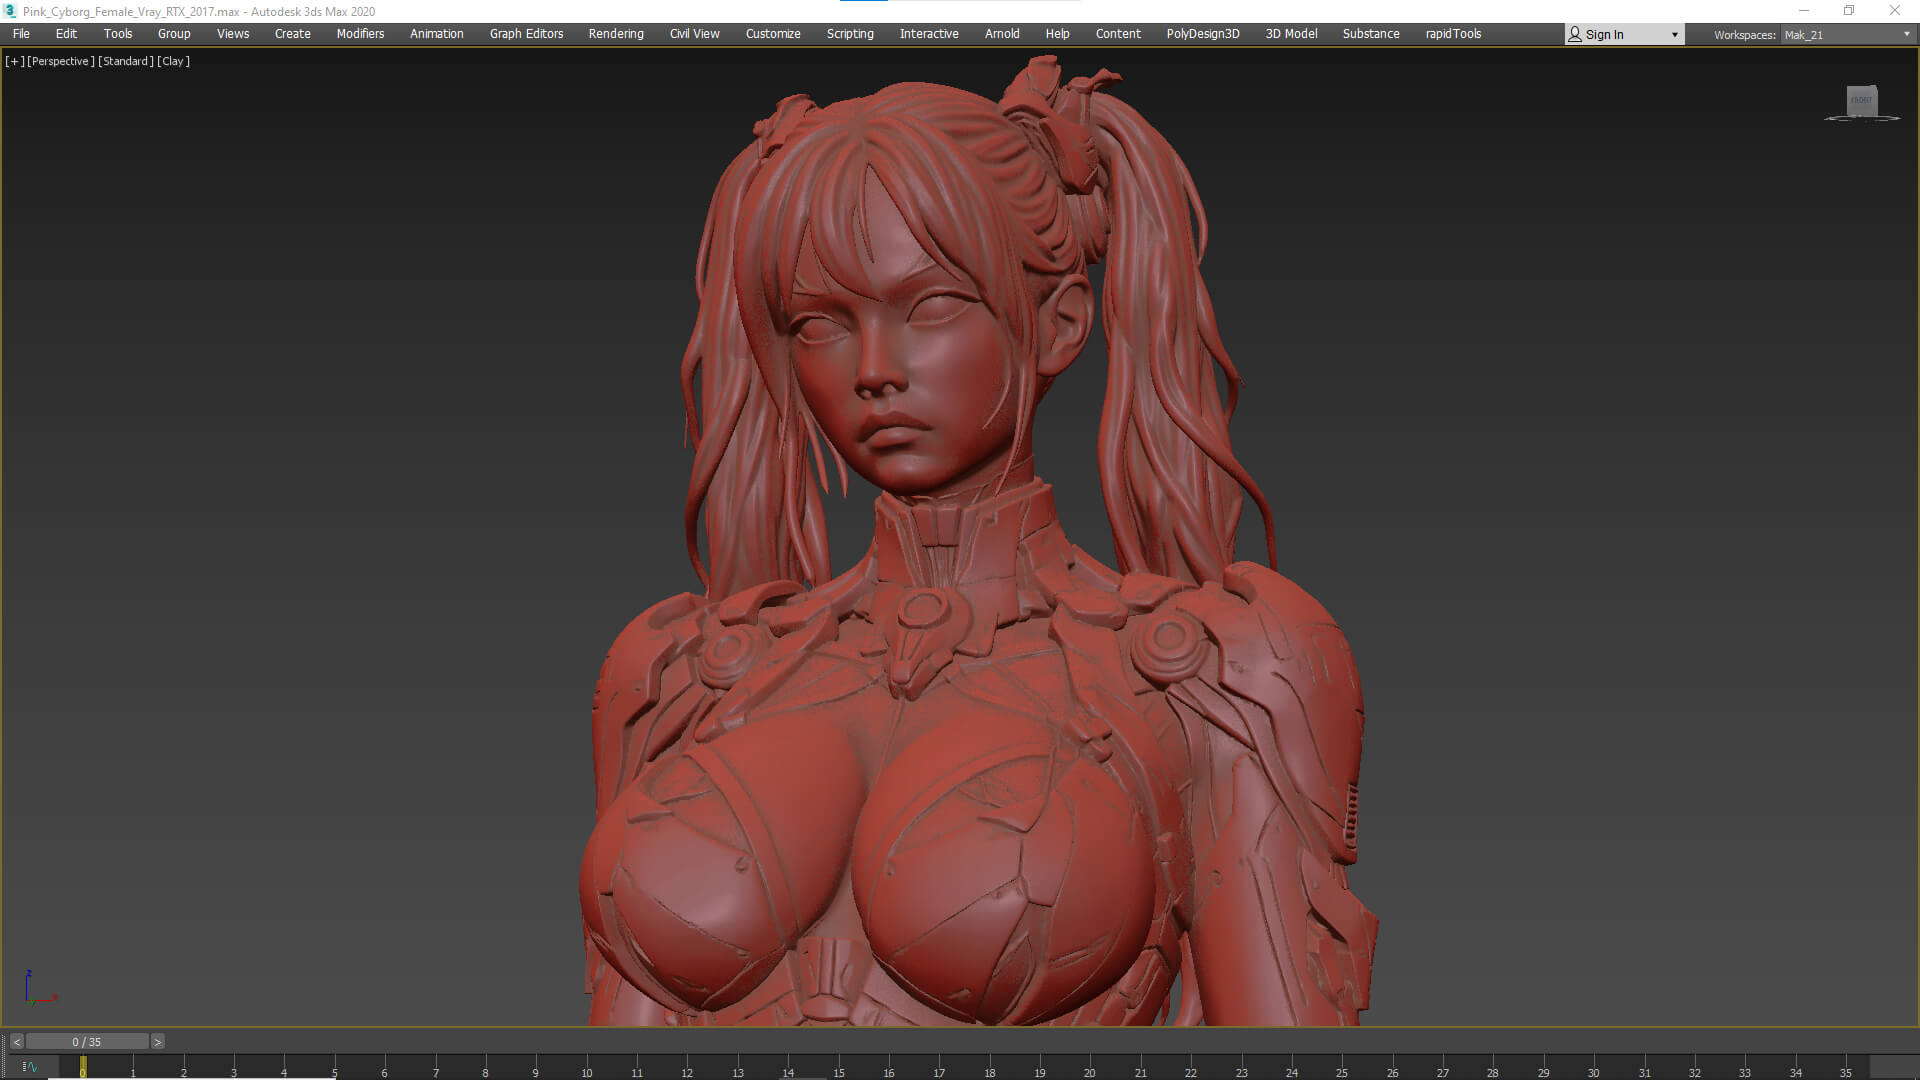1920x1080 pixels.
Task: Open the Animation menu
Action: point(437,34)
